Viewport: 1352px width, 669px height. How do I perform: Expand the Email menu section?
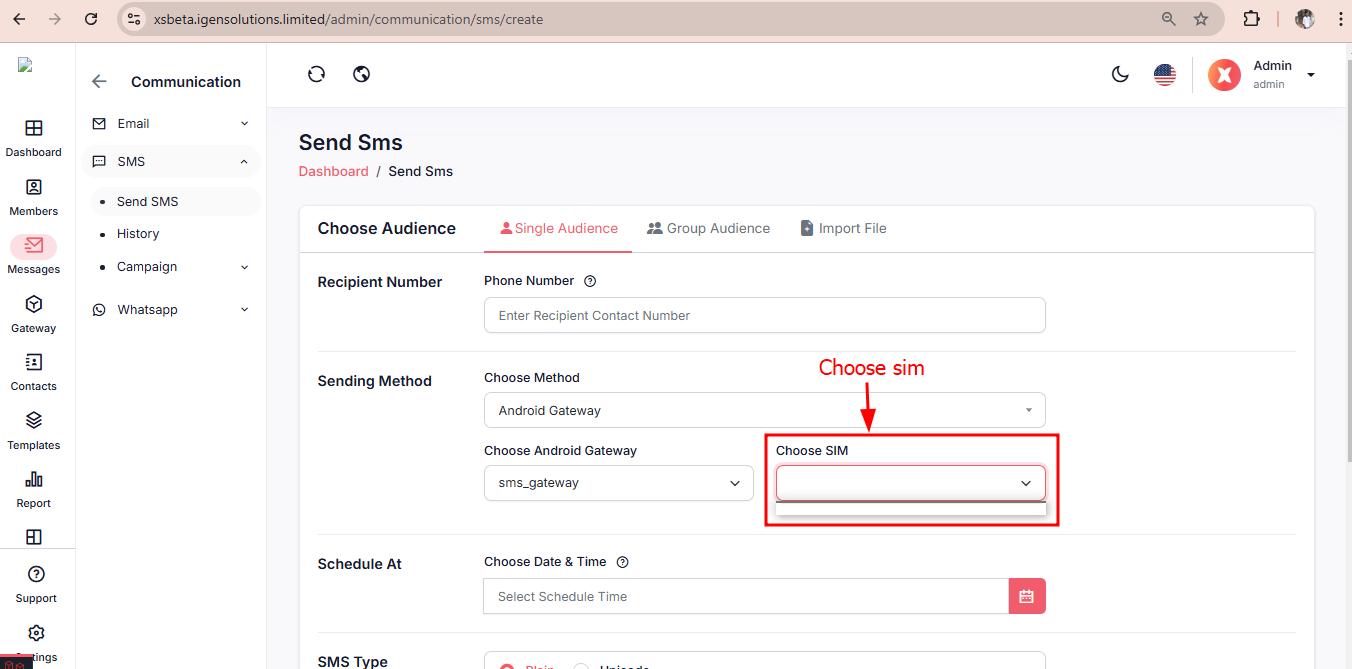tap(170, 124)
